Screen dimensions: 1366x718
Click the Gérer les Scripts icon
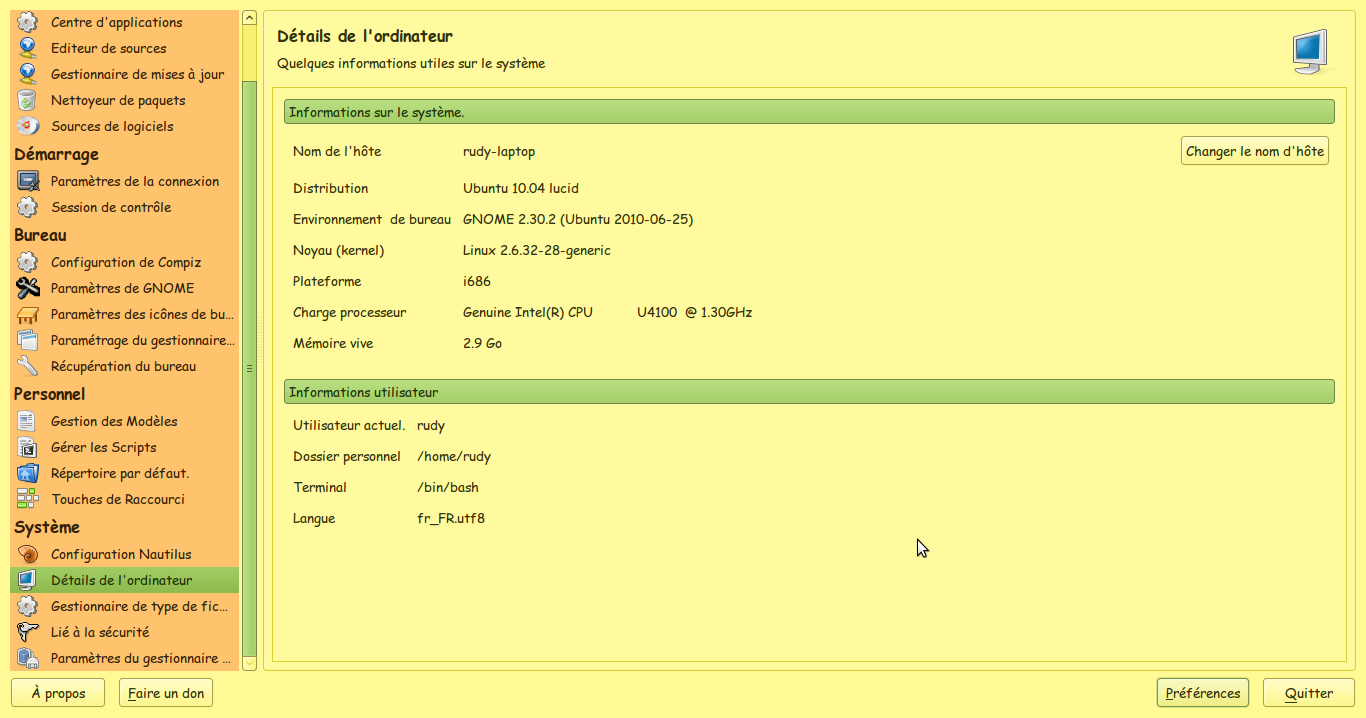point(28,447)
